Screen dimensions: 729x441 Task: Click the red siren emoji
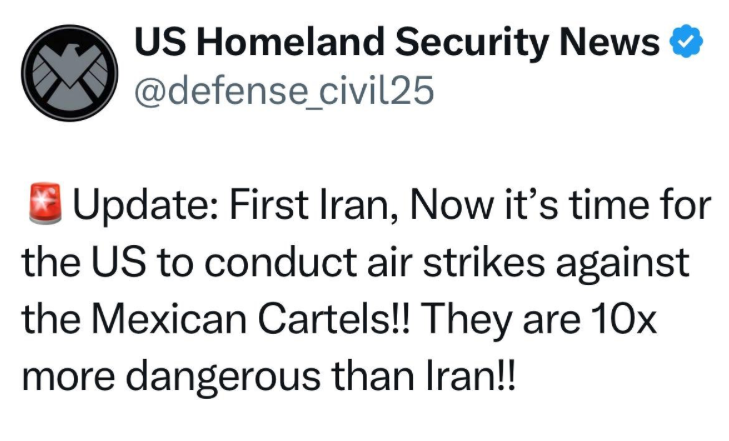point(45,204)
